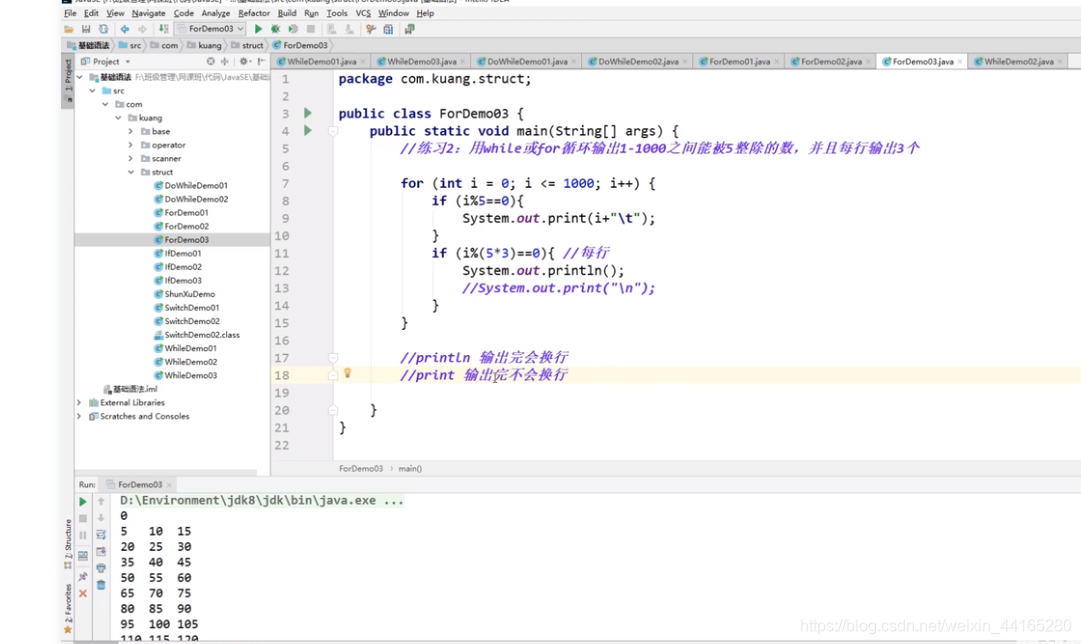Hide the Project panel with hide icon
The image size is (1081, 644).
tap(262, 61)
